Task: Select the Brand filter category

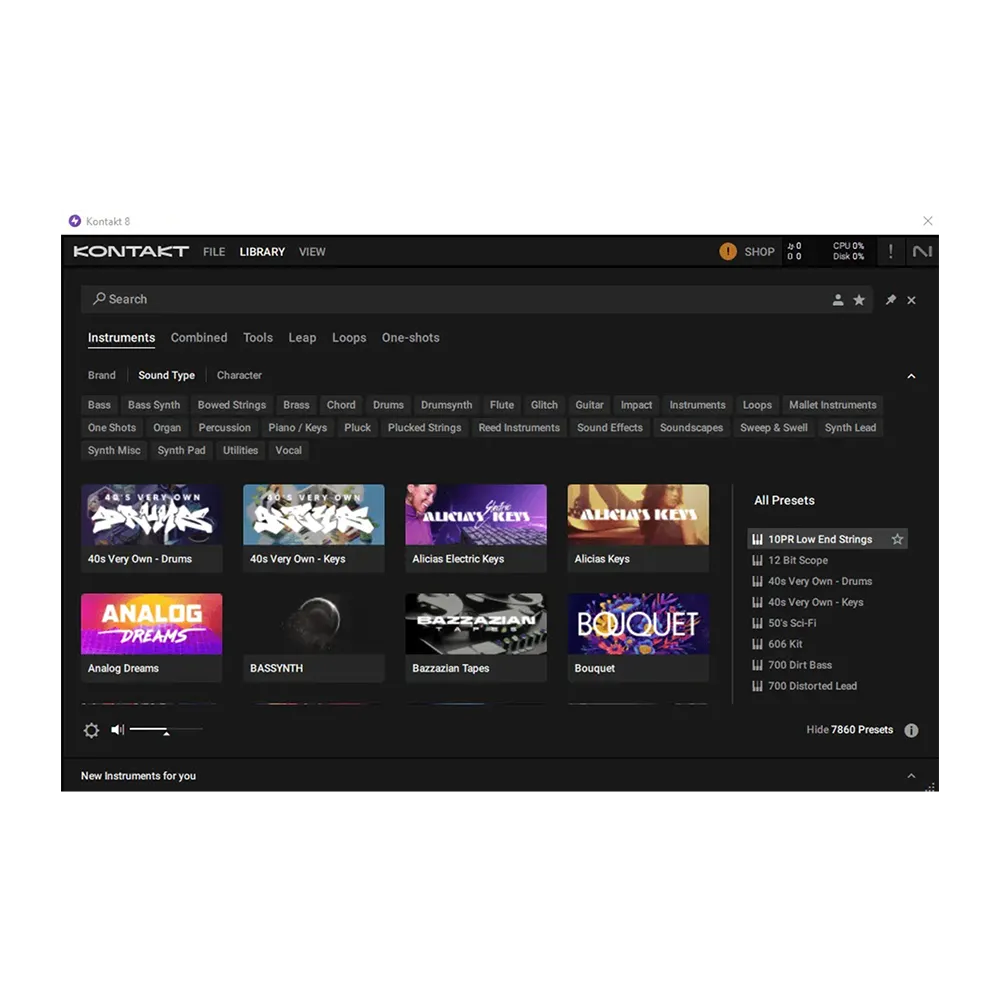Action: 101,375
